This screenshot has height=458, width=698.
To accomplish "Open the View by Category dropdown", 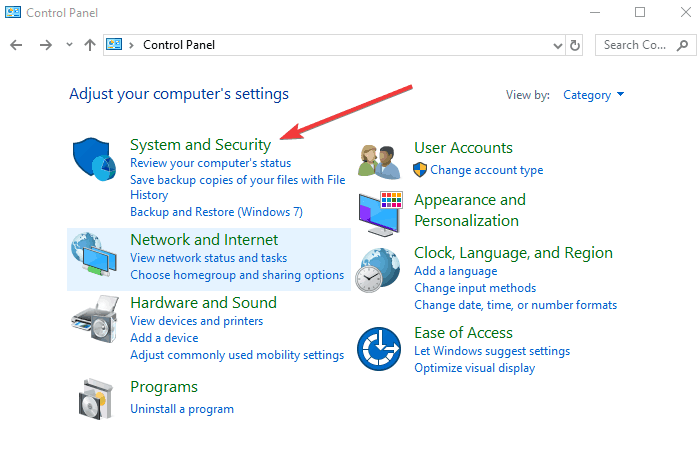I will tap(593, 95).
